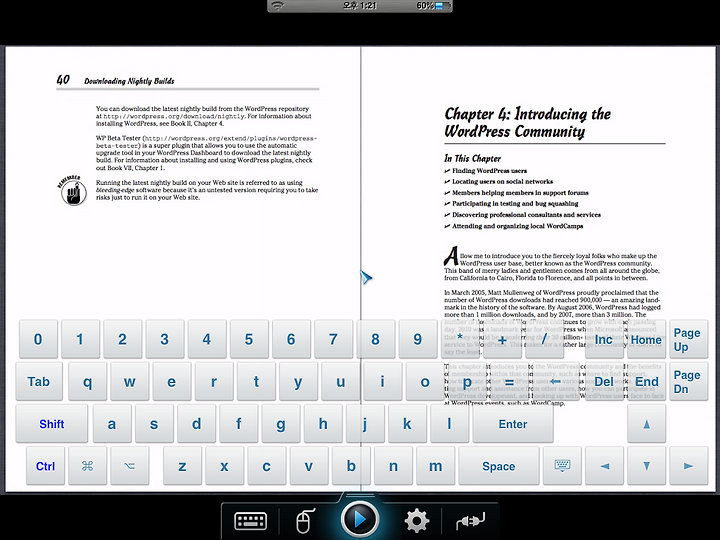720x540 pixels.
Task: Tap the Page Dn key
Action: [688, 382]
